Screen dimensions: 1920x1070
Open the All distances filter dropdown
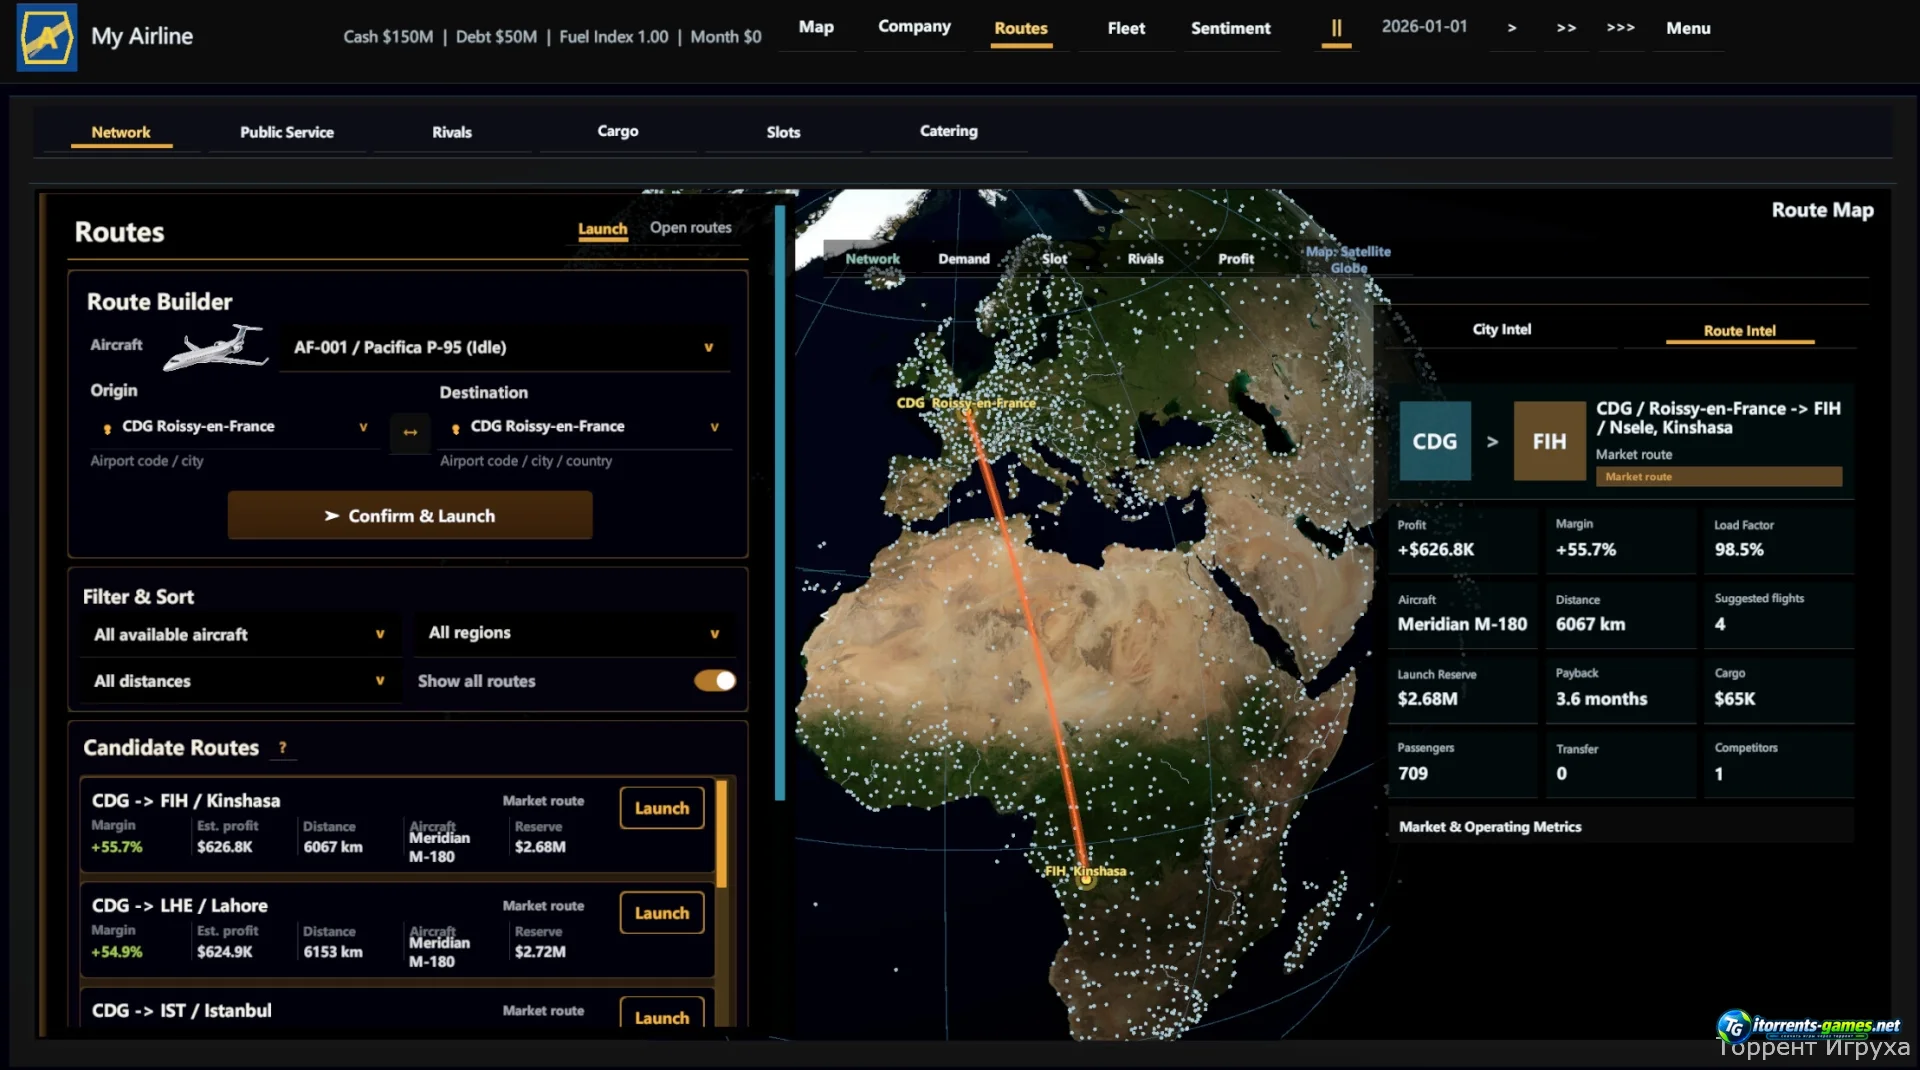(x=239, y=681)
